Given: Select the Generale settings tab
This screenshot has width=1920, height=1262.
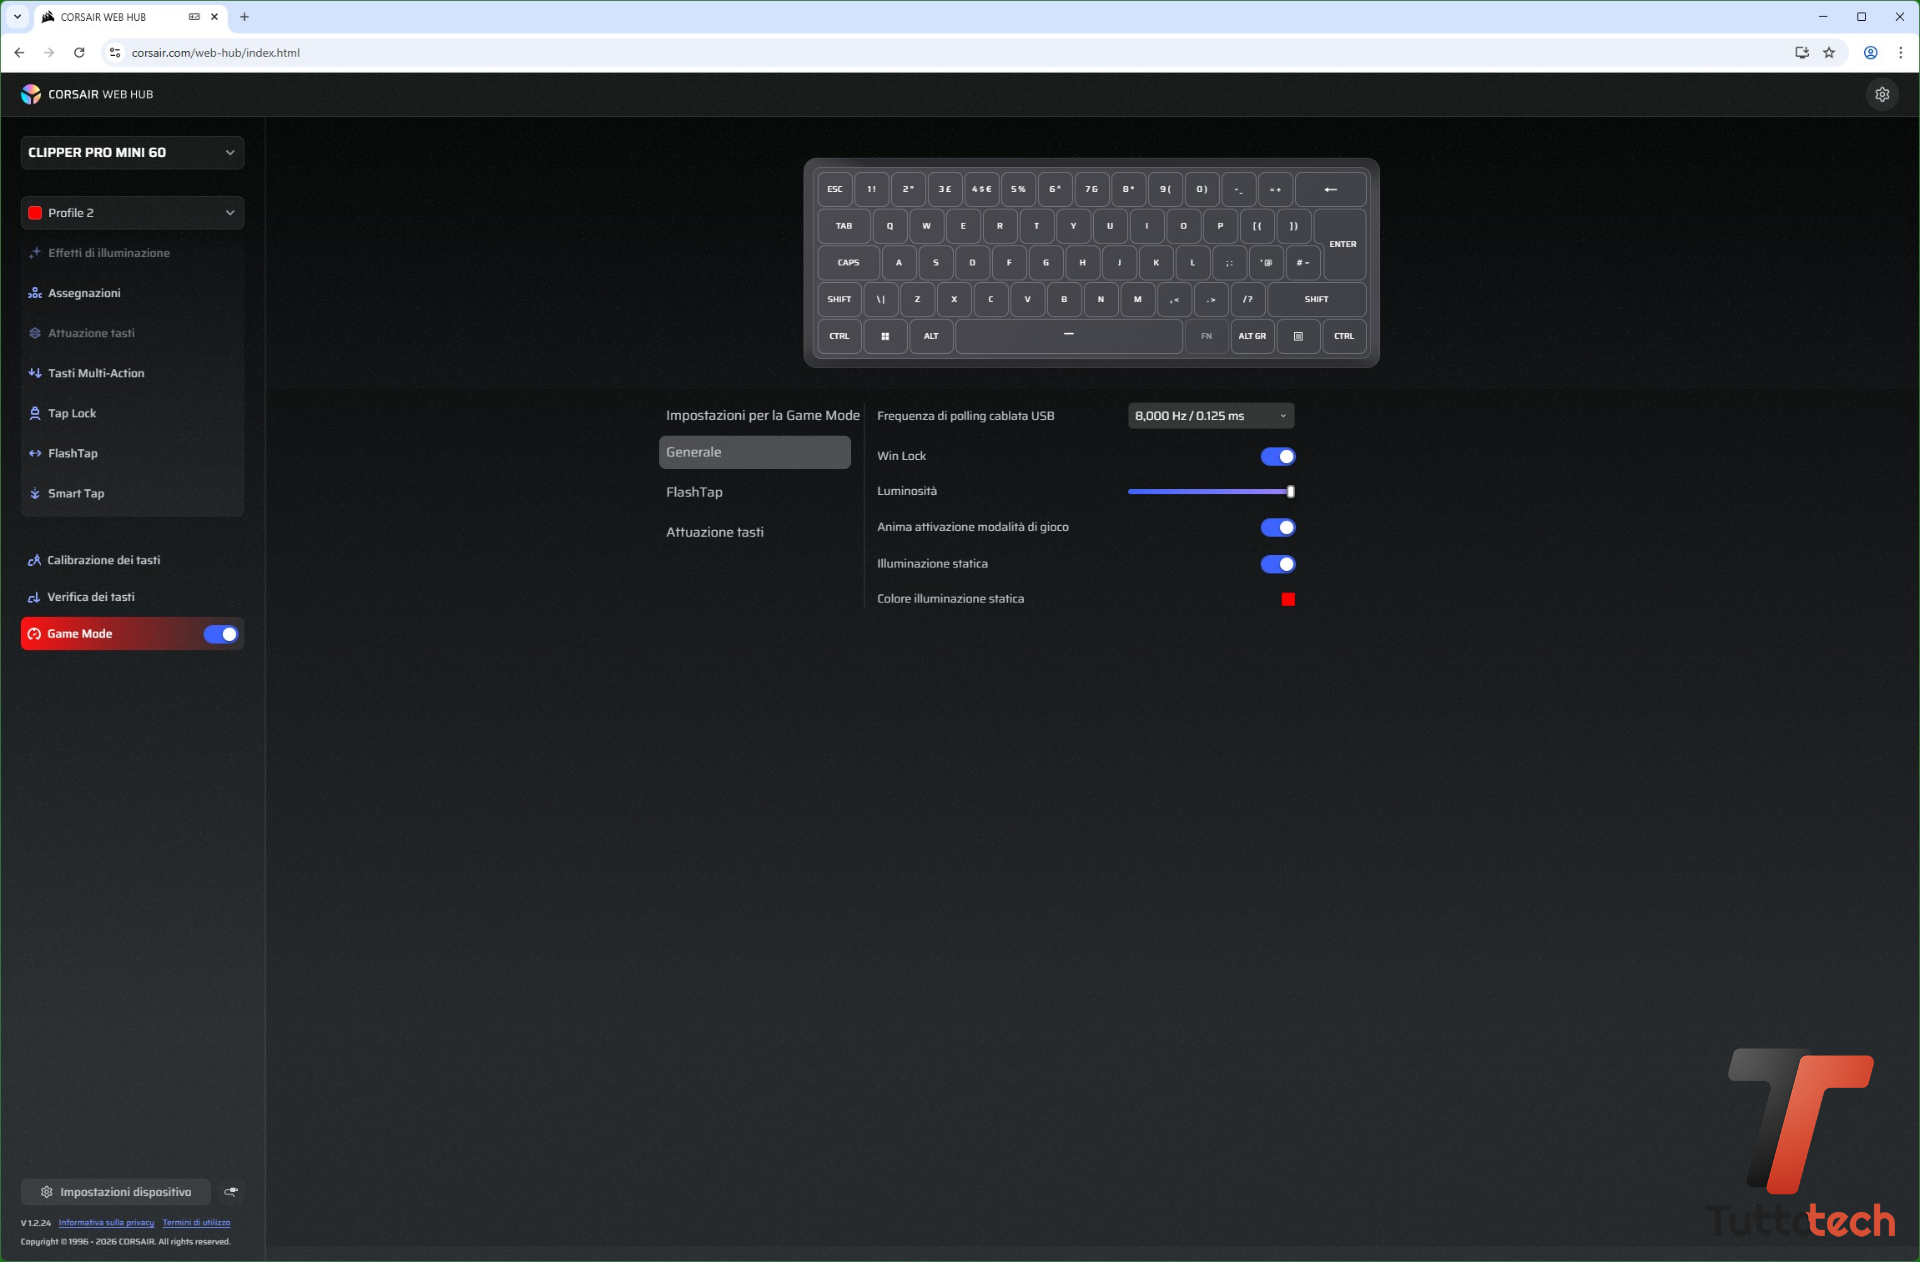Looking at the screenshot, I should 755,452.
